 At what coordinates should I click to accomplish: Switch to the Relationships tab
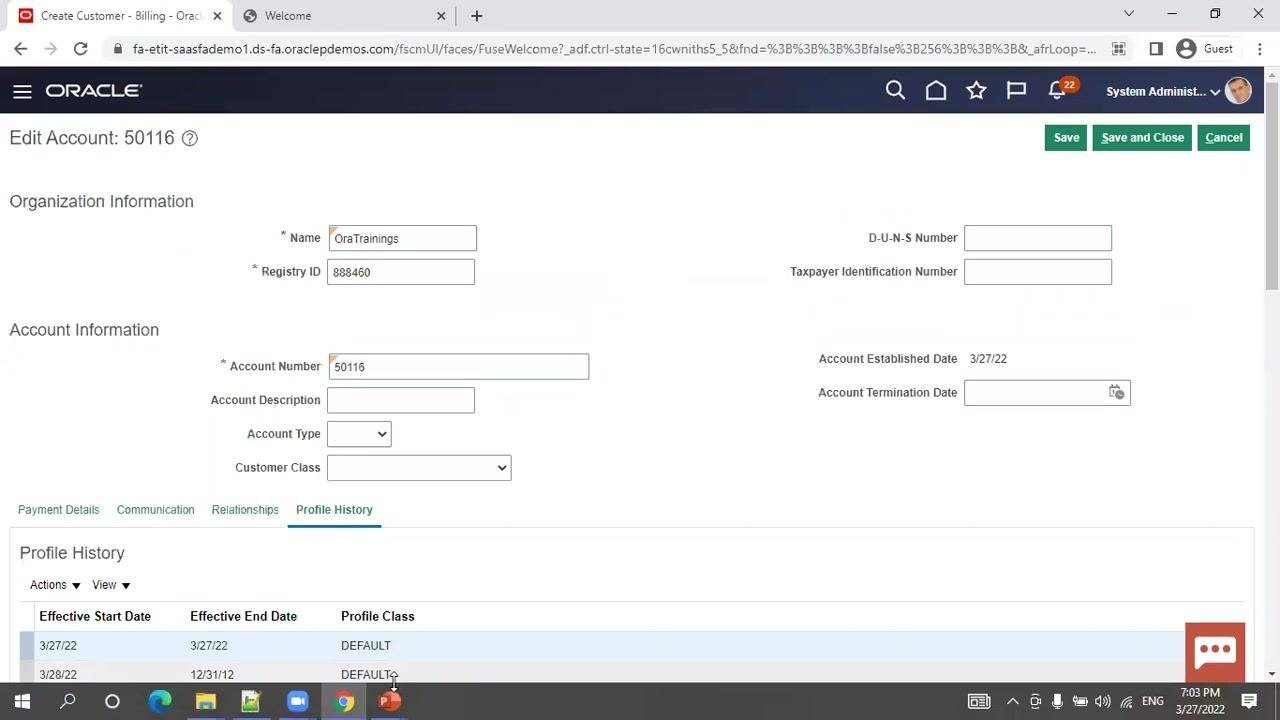245,510
